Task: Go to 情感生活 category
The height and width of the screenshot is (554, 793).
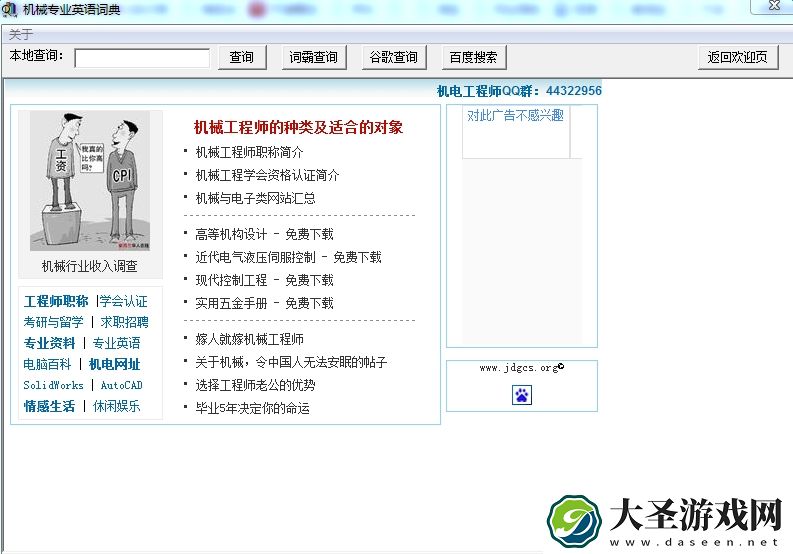Action: tap(49, 406)
